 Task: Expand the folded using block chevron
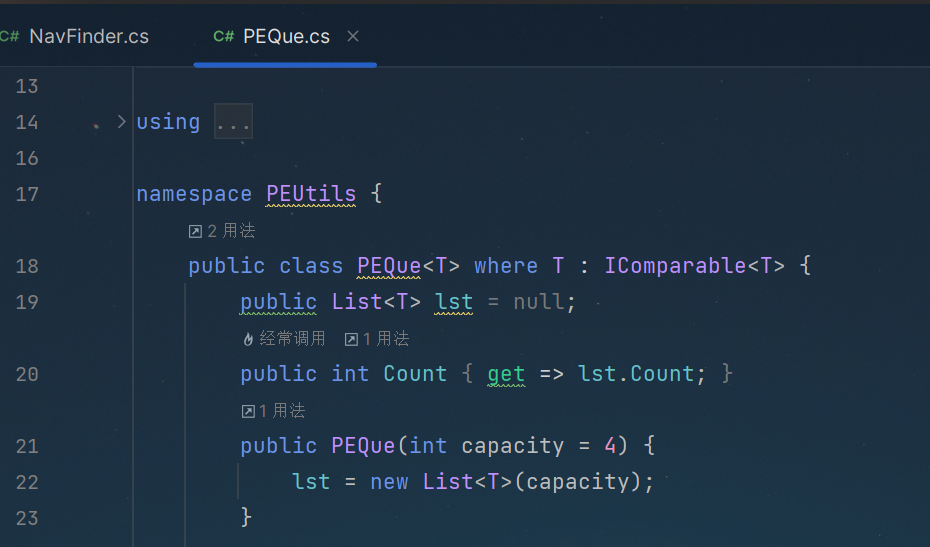coord(122,122)
